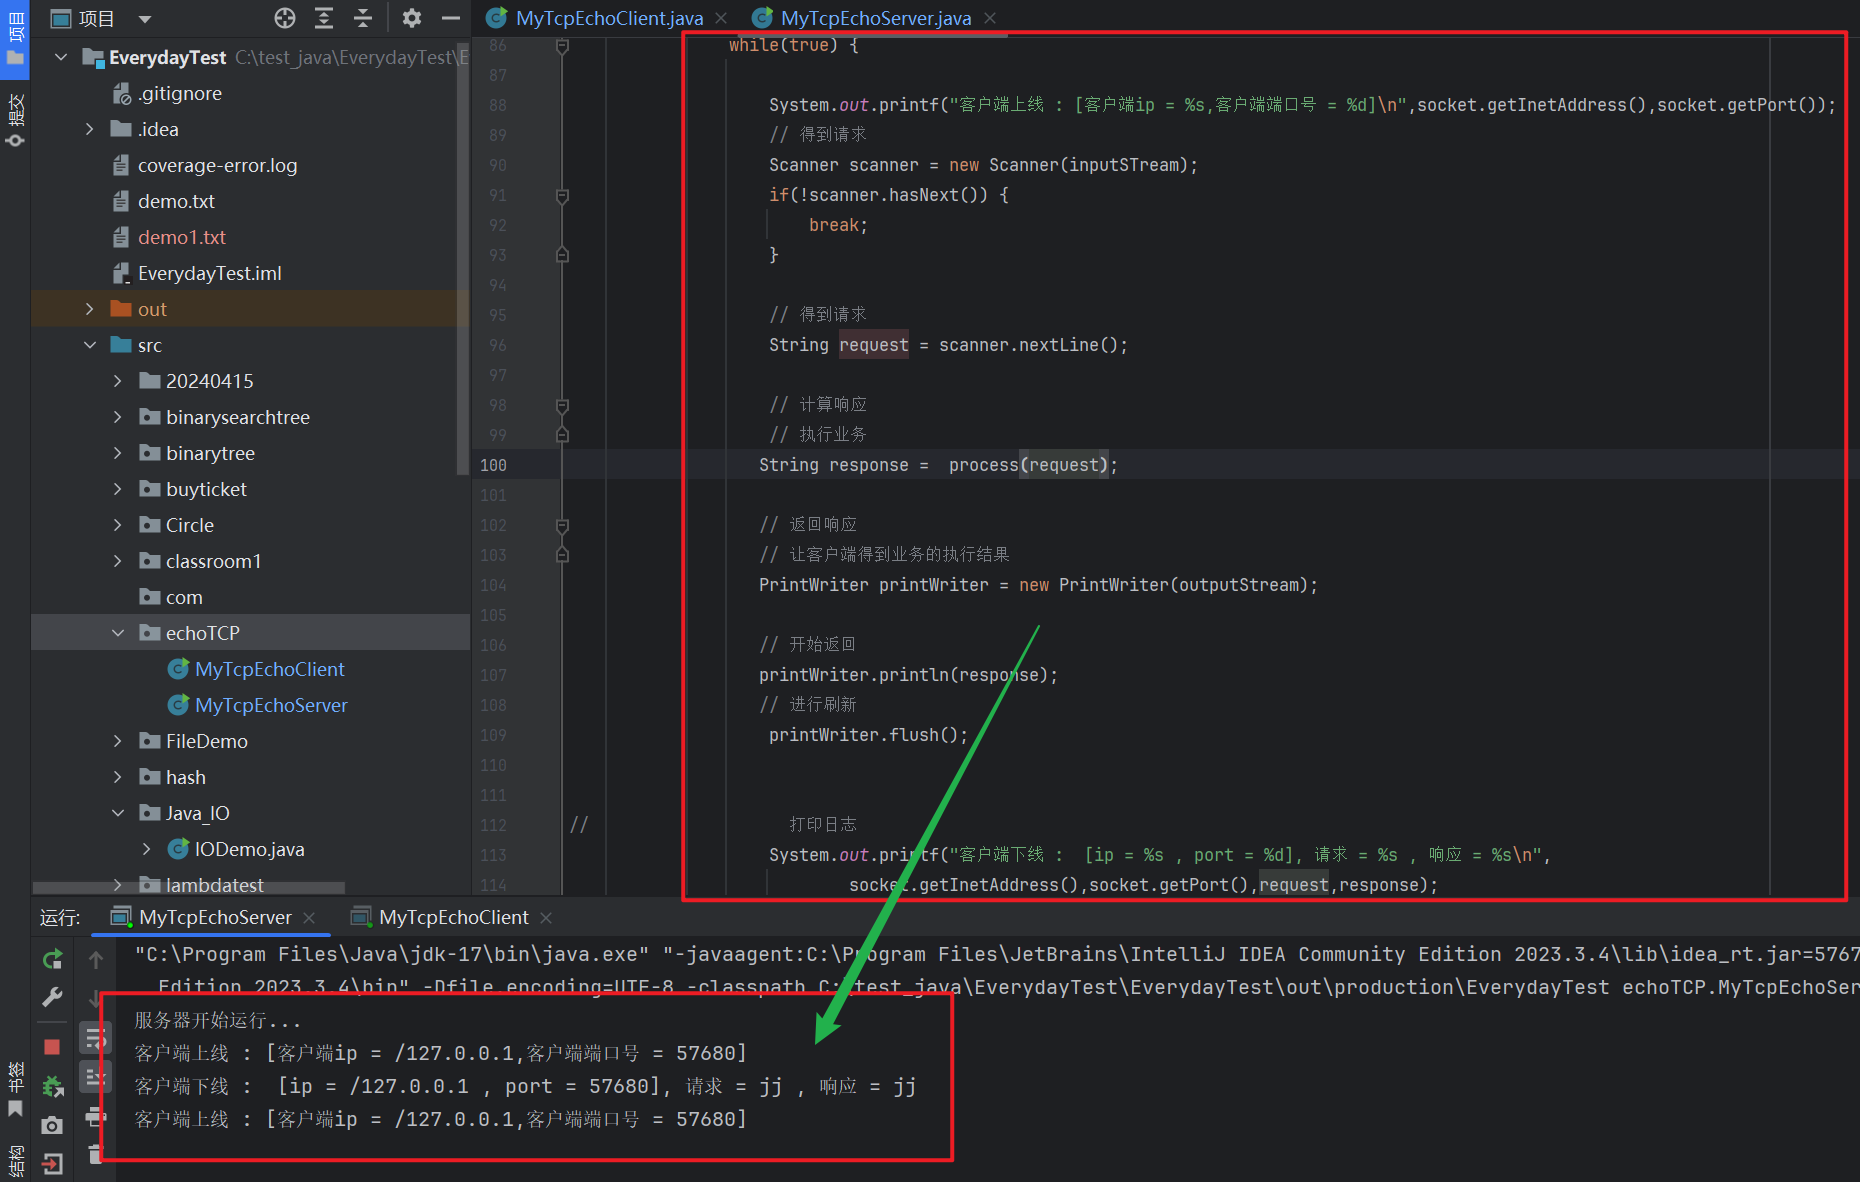Click the locate file crosshair icon in Project panel
This screenshot has width=1860, height=1182.
pos(285,18)
